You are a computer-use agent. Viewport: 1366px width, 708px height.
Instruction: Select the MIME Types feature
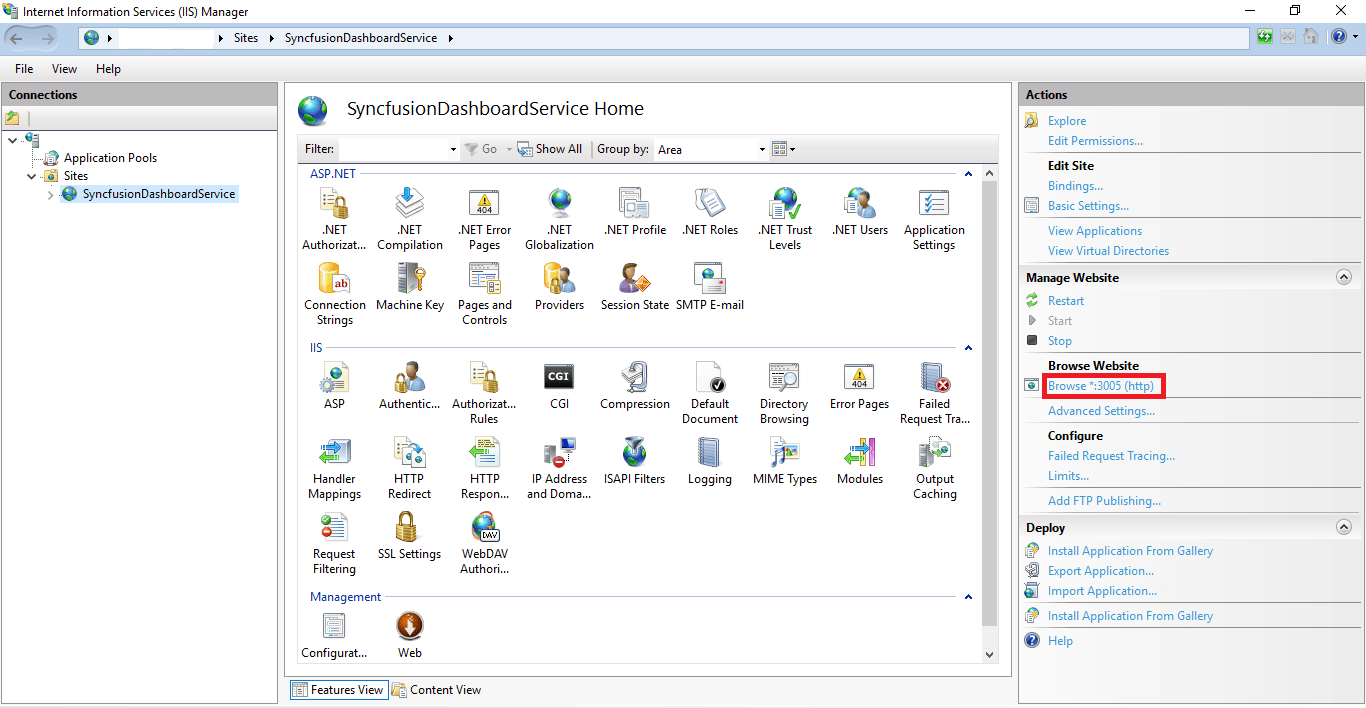(x=784, y=460)
